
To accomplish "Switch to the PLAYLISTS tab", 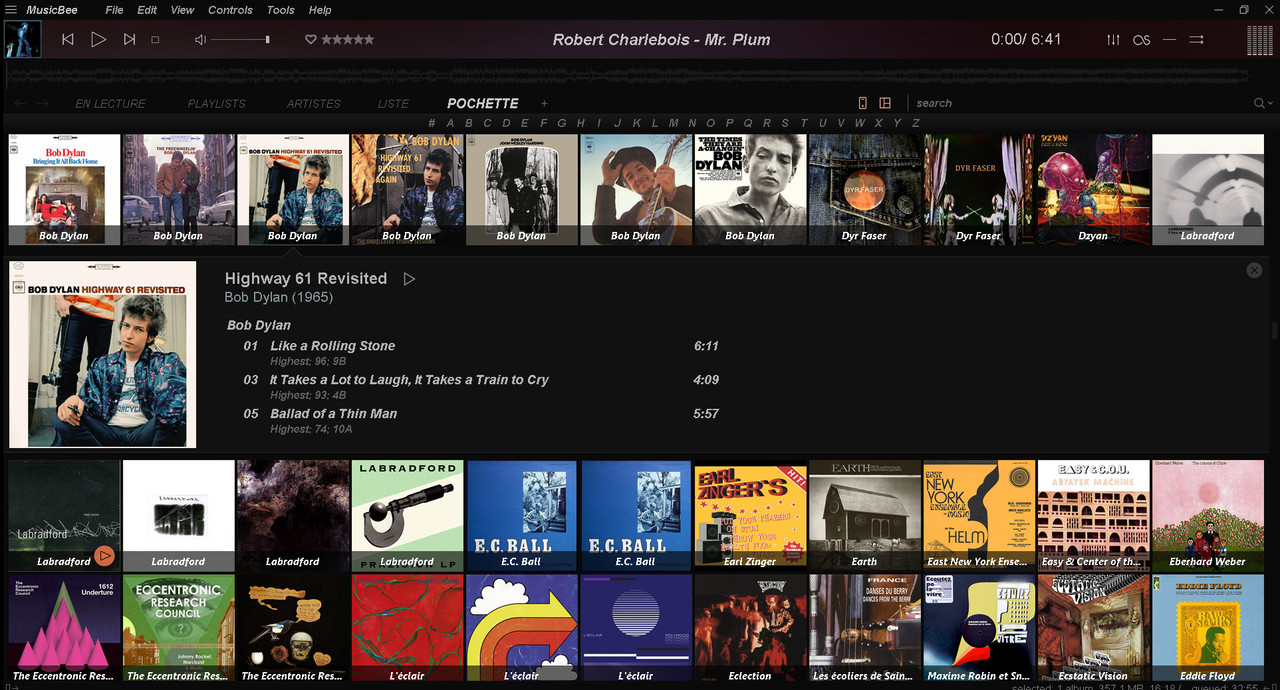I will [x=216, y=103].
